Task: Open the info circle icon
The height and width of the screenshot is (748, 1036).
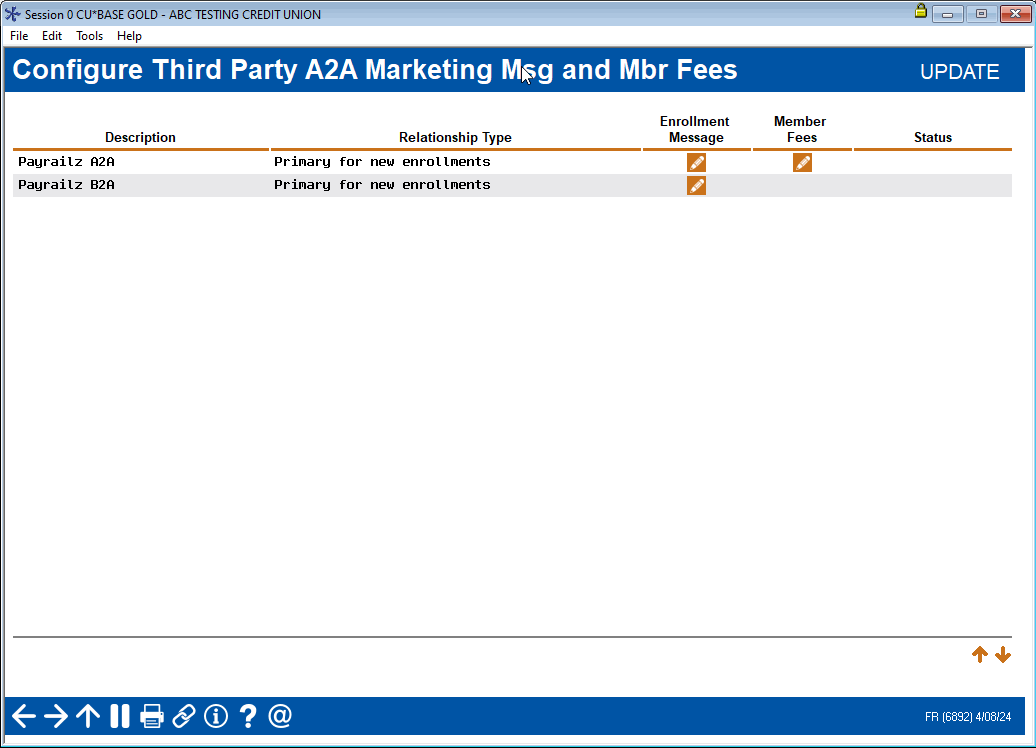Action: click(x=216, y=716)
